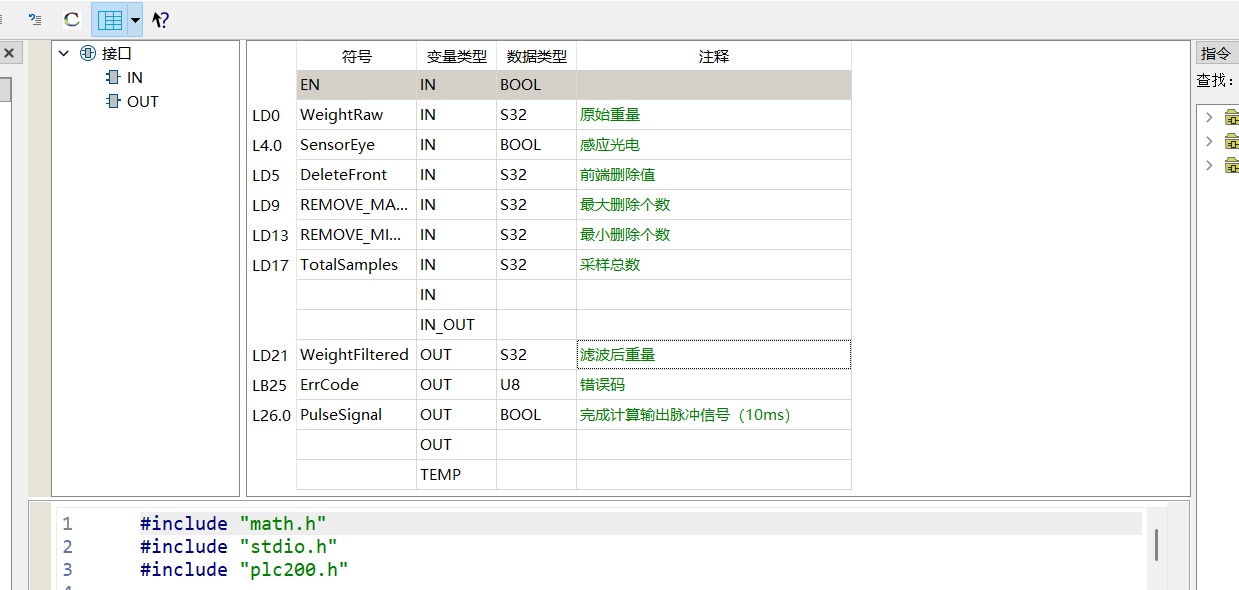
Task: Click the TEMP variable type cell
Action: pos(456,475)
